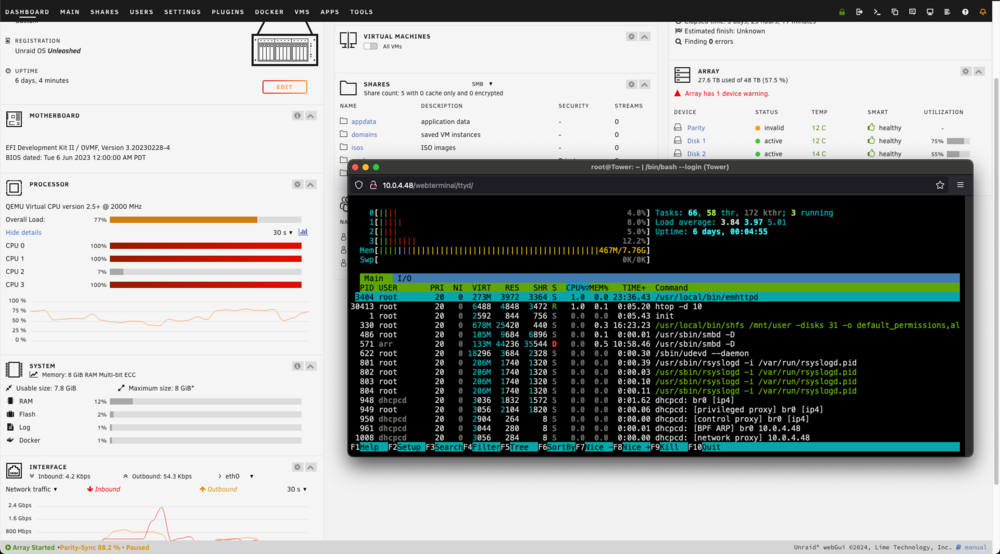
Task: Open processor 30 s interval dropdown
Action: click(283, 233)
